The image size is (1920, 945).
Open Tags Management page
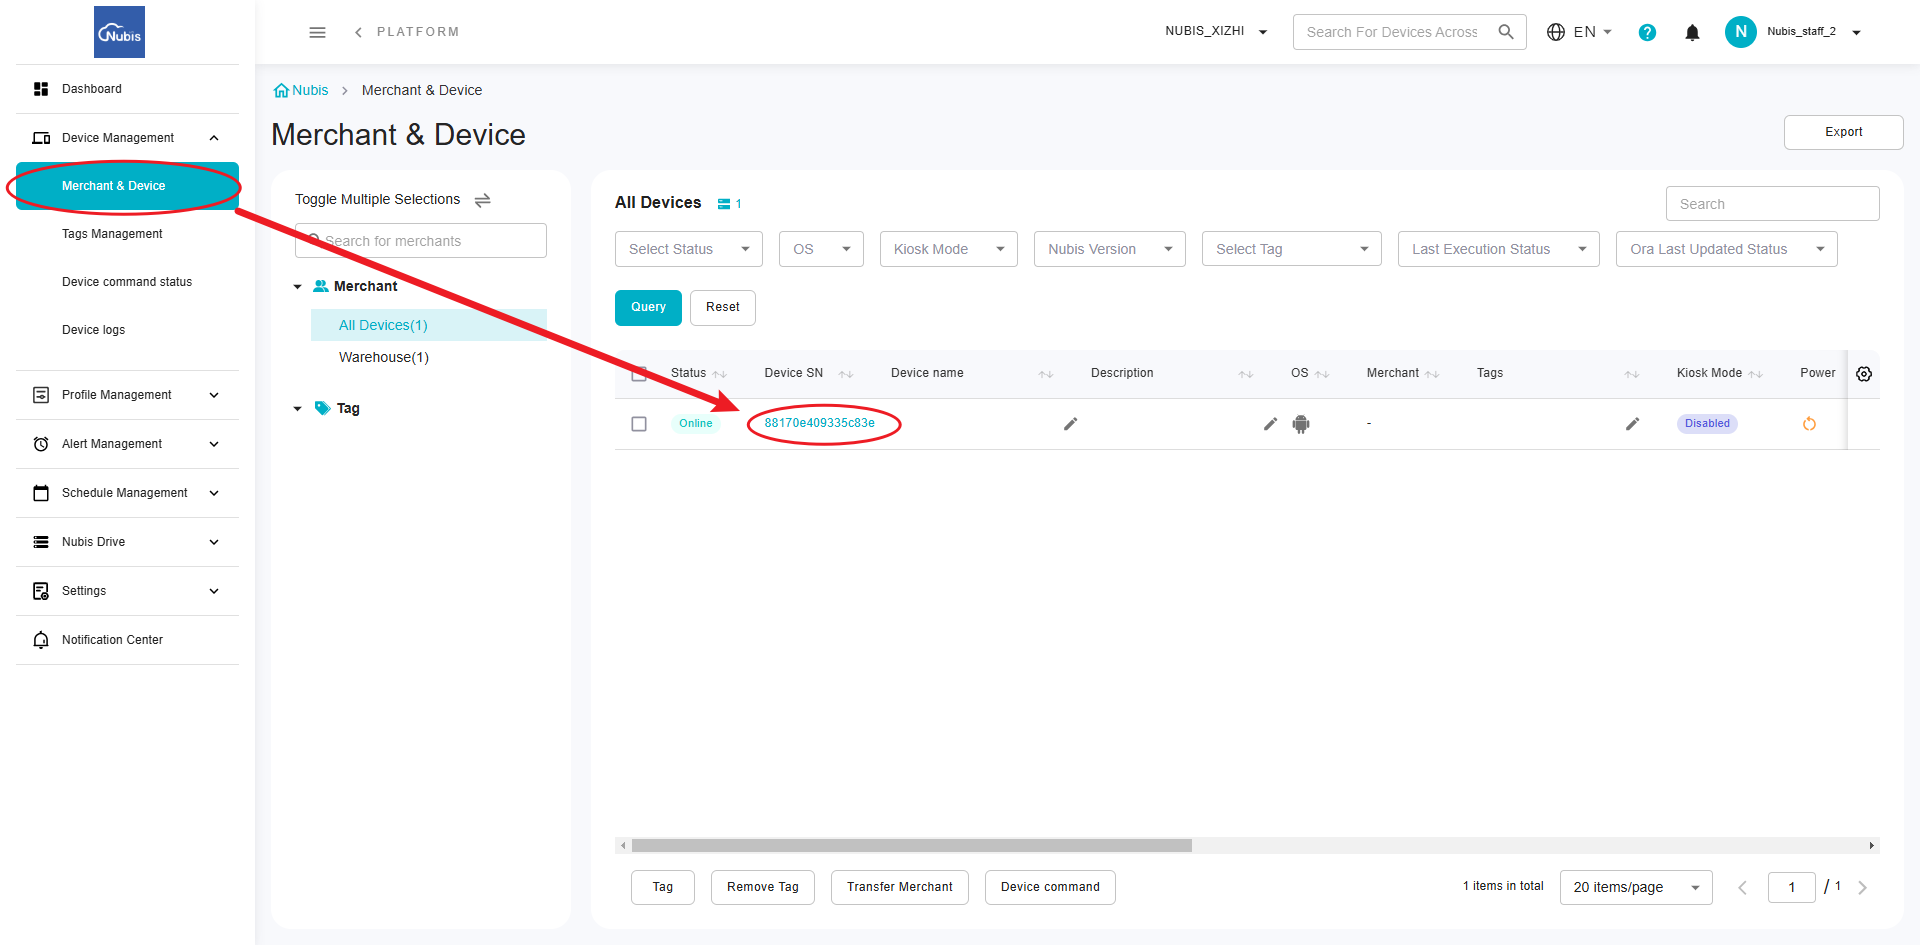pyautogui.click(x=127, y=234)
